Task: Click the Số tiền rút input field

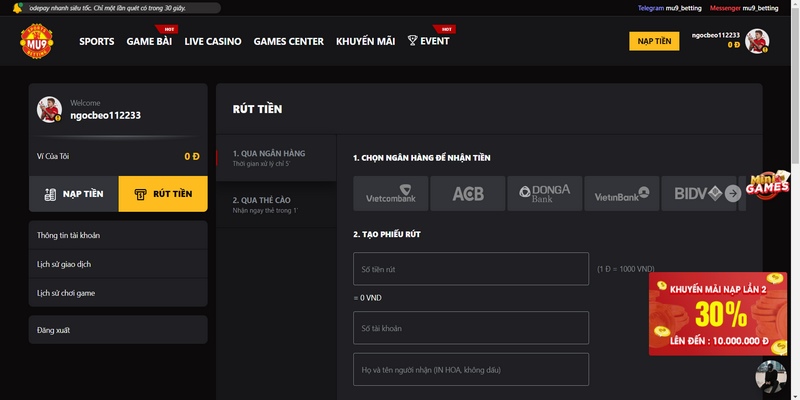Action: pyautogui.click(x=470, y=269)
